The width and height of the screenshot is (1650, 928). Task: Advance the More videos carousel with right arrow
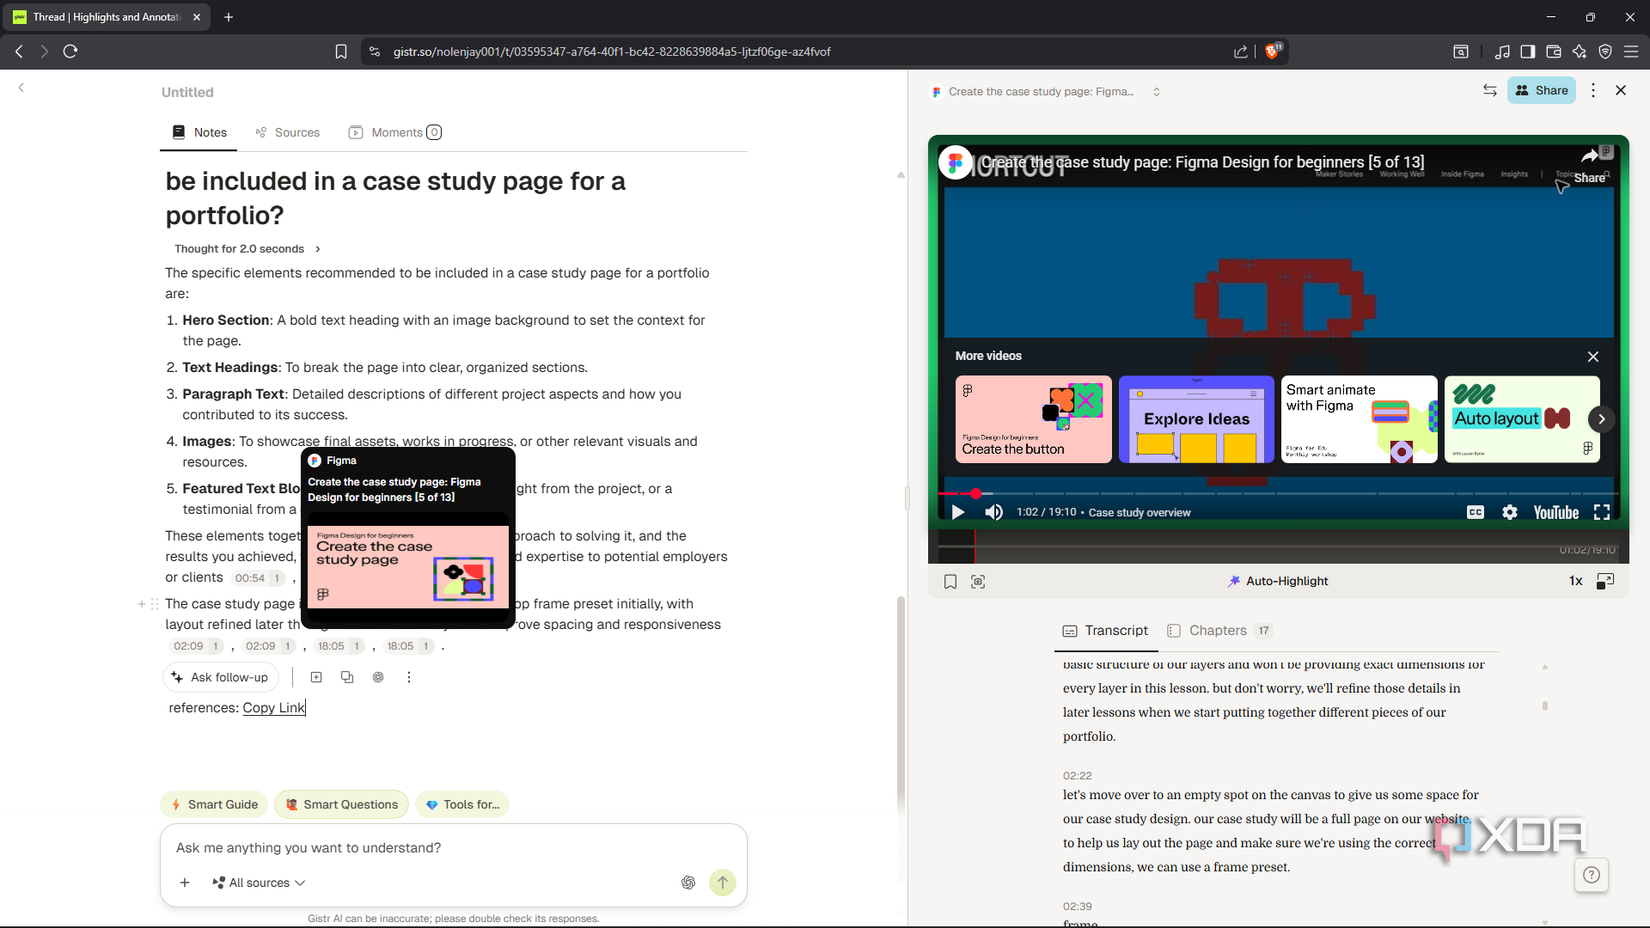(1601, 419)
